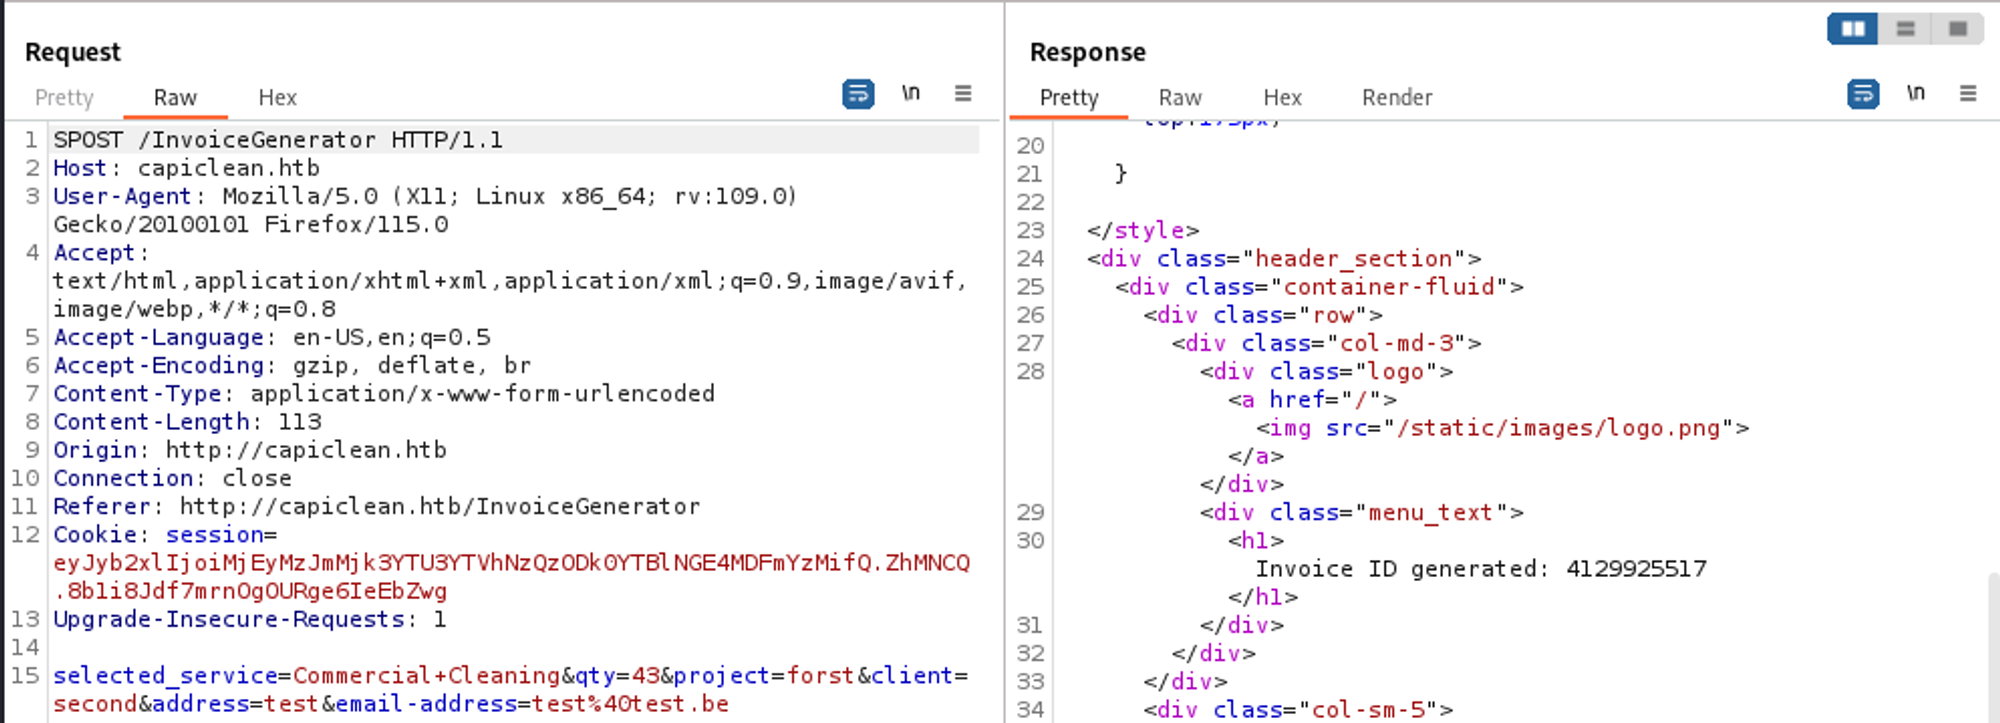
Task: Click the session cookie value text
Action: 510,564
